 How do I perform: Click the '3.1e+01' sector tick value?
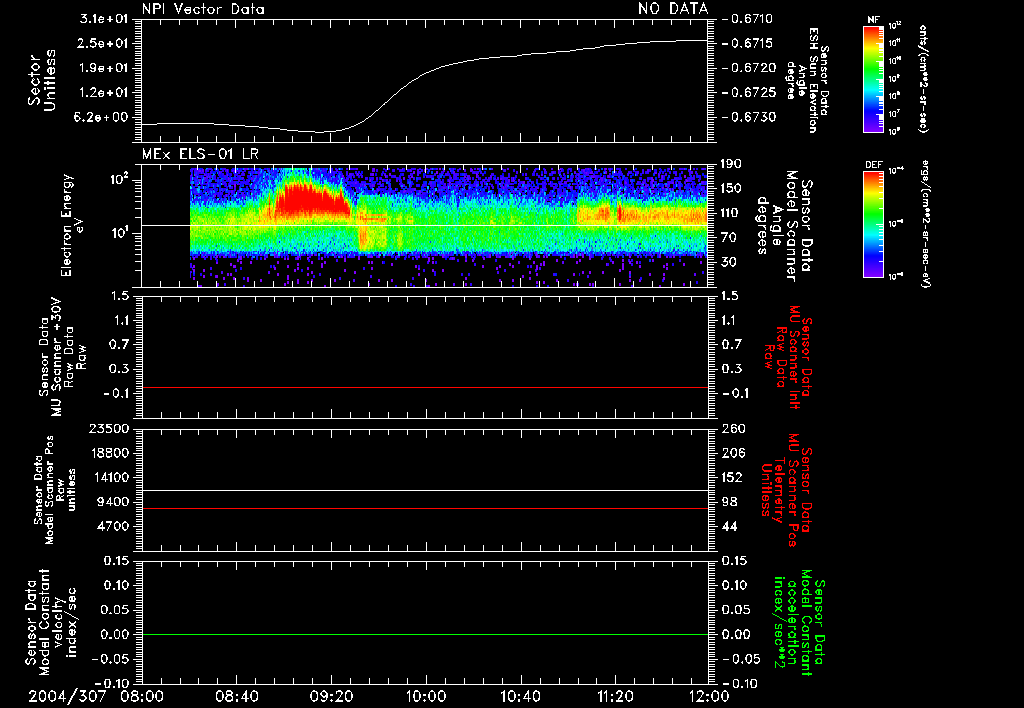(x=104, y=19)
